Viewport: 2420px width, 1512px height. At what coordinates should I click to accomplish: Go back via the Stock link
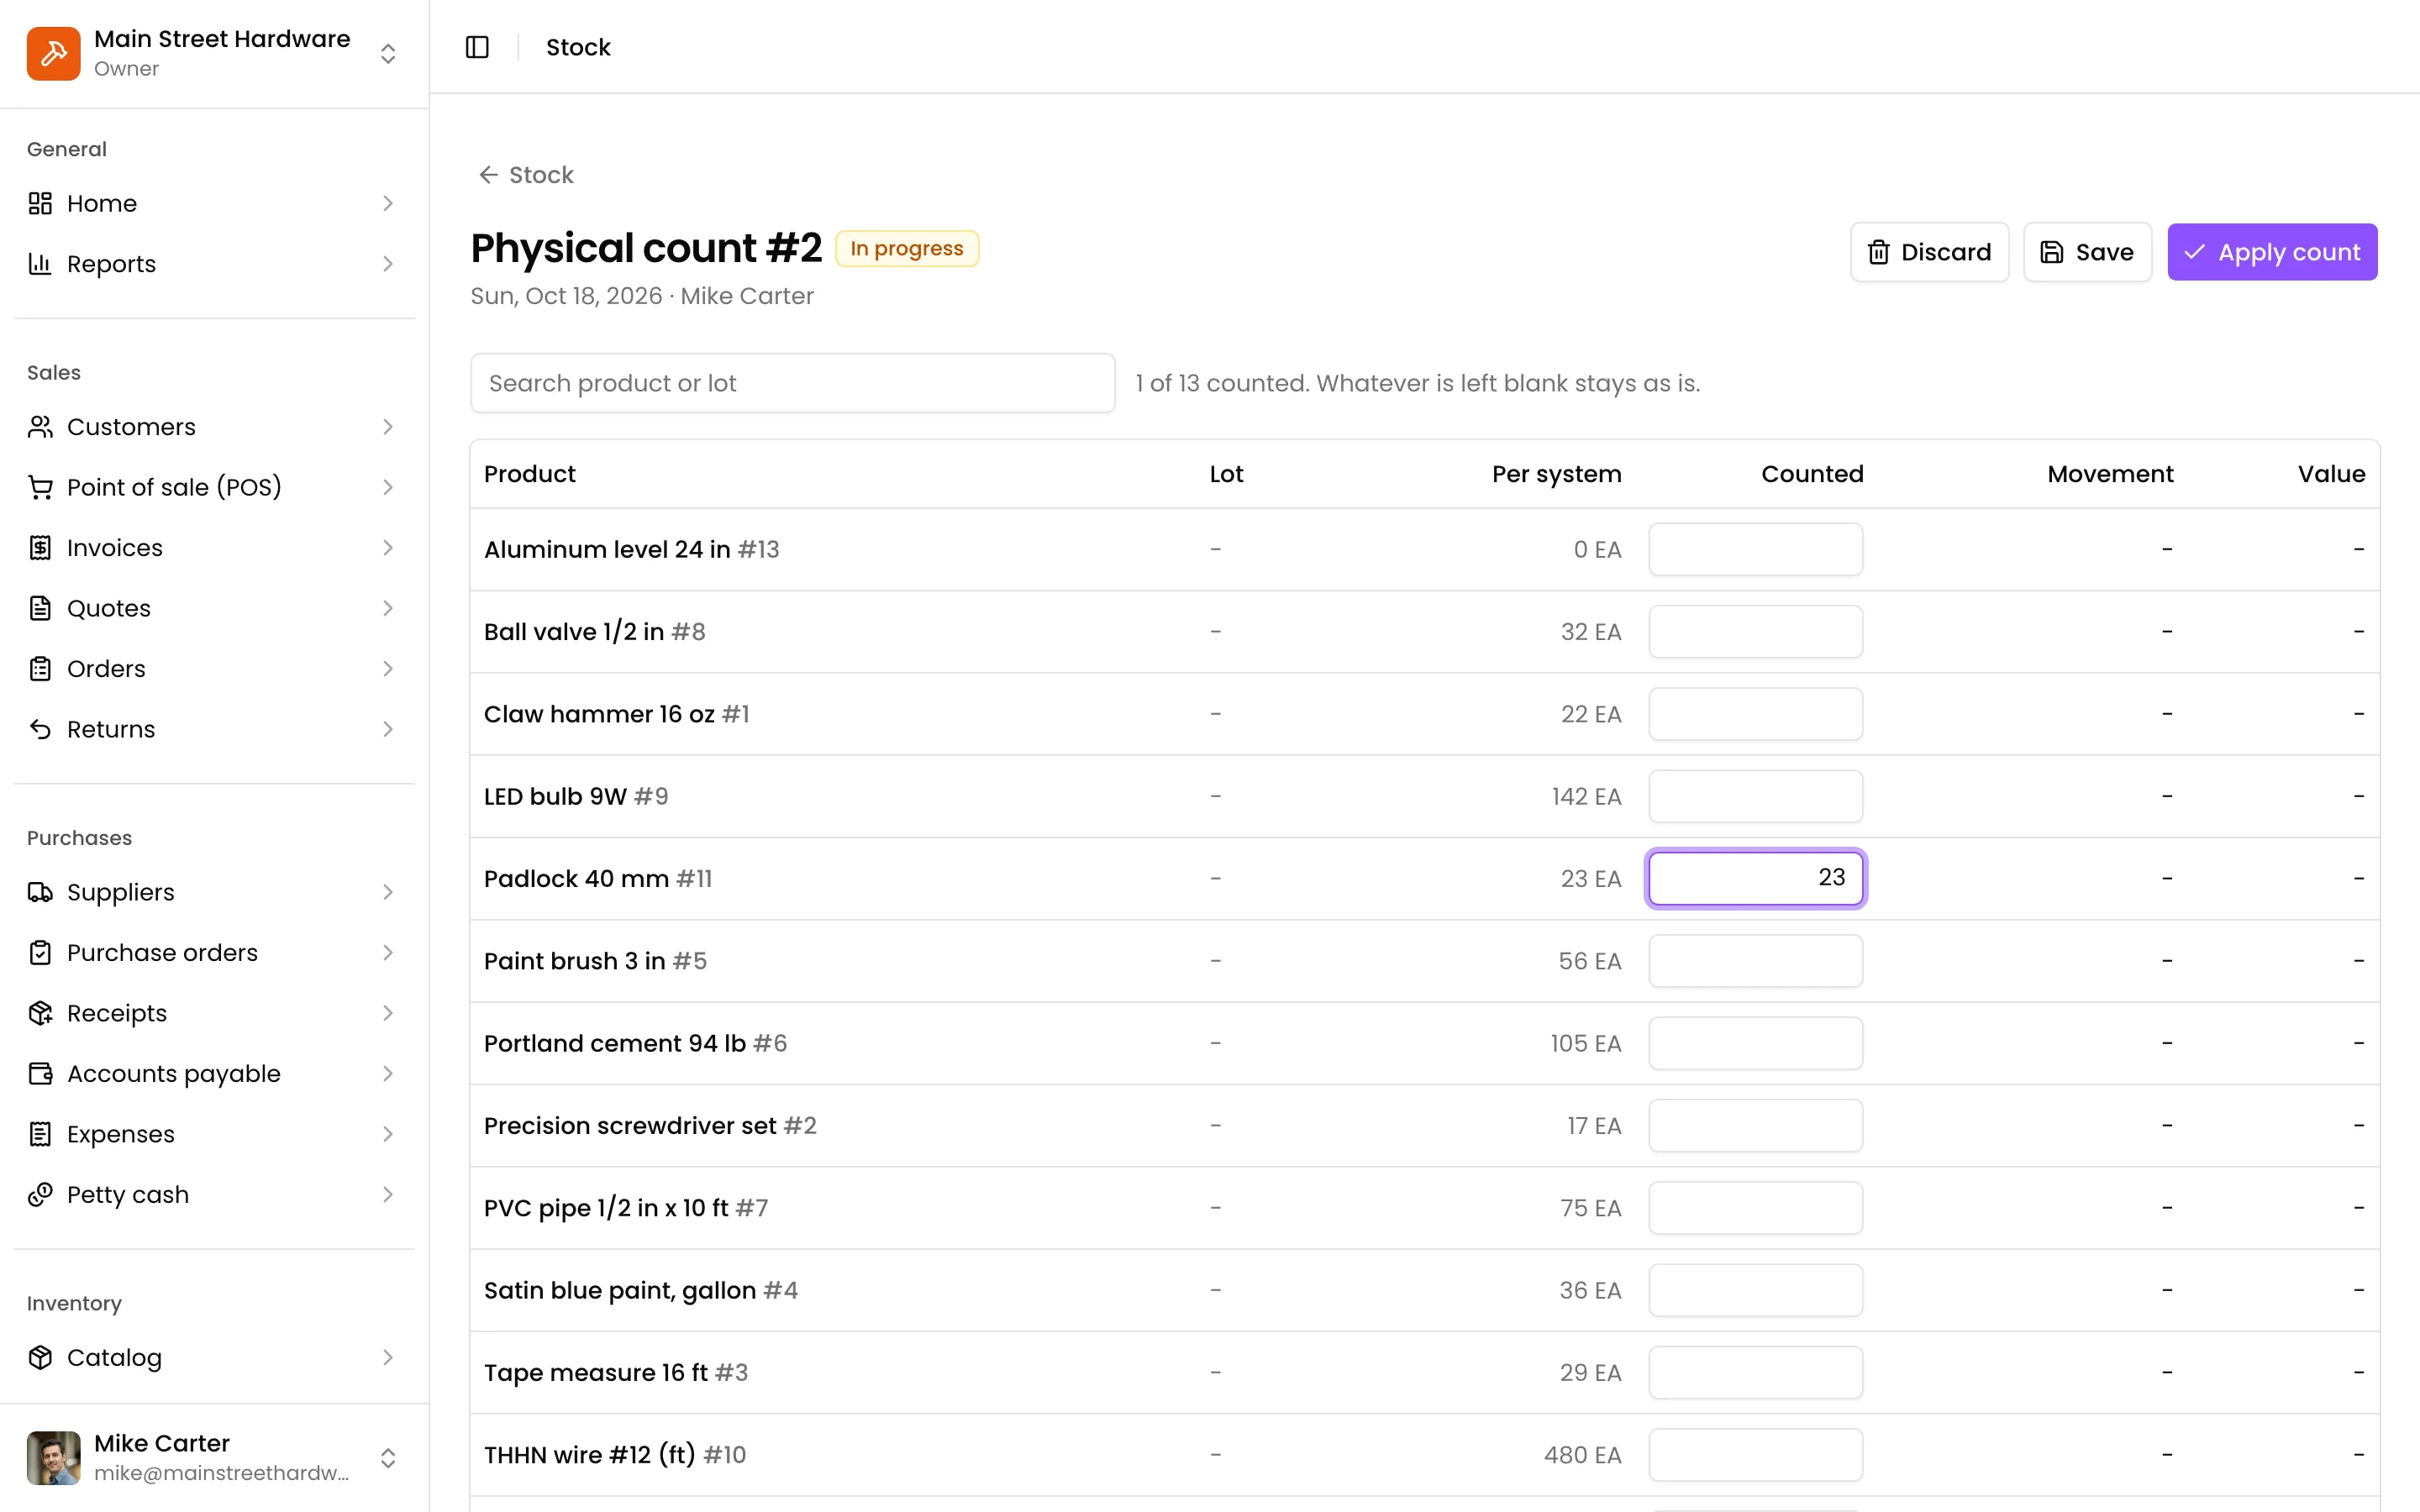(x=526, y=175)
